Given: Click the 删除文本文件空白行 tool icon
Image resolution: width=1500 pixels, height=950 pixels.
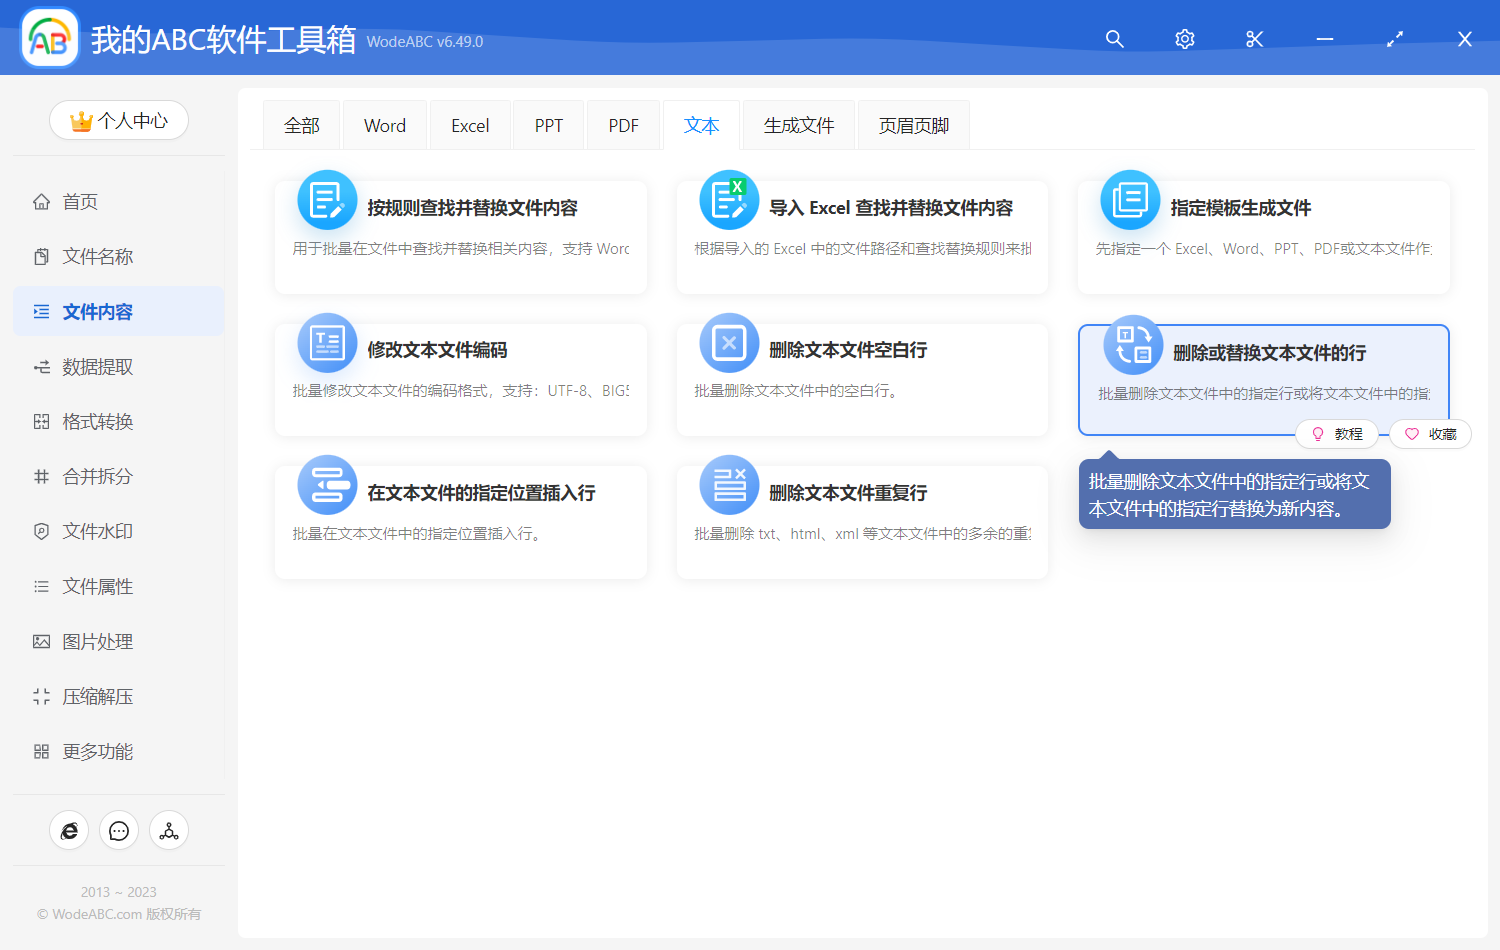Looking at the screenshot, I should [729, 343].
